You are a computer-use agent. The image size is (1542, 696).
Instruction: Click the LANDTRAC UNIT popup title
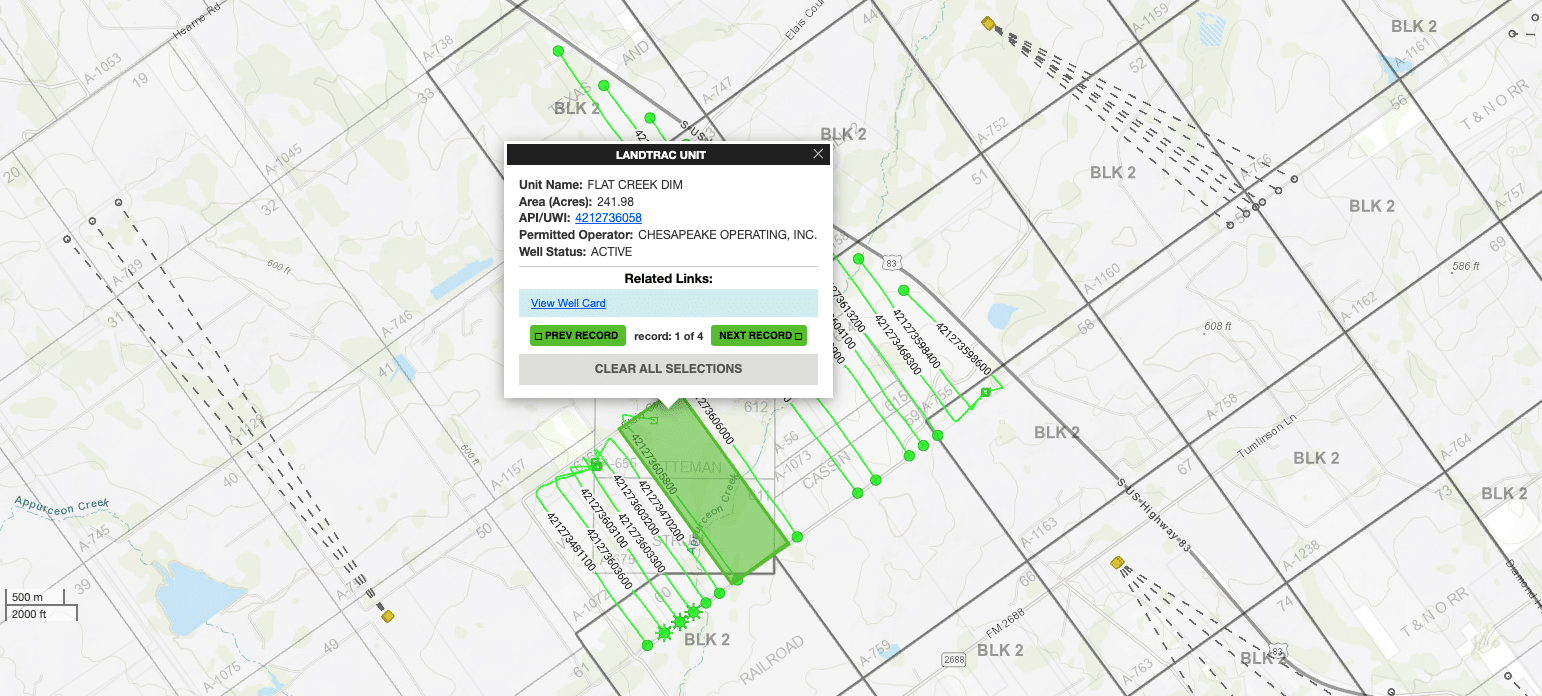(x=661, y=155)
